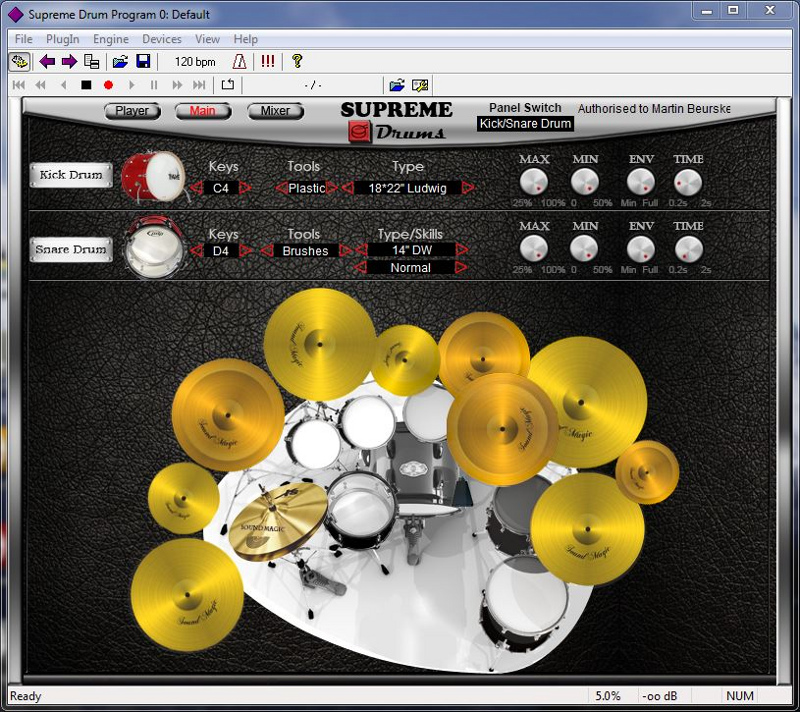Click the yellow question mark help icon
This screenshot has height=712, width=800.
point(297,62)
